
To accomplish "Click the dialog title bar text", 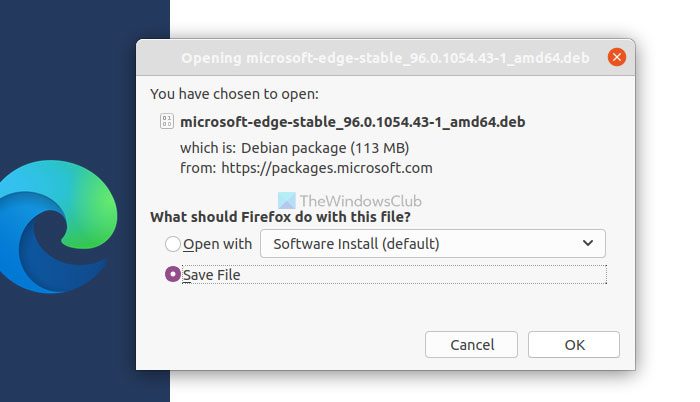I will [x=385, y=57].
